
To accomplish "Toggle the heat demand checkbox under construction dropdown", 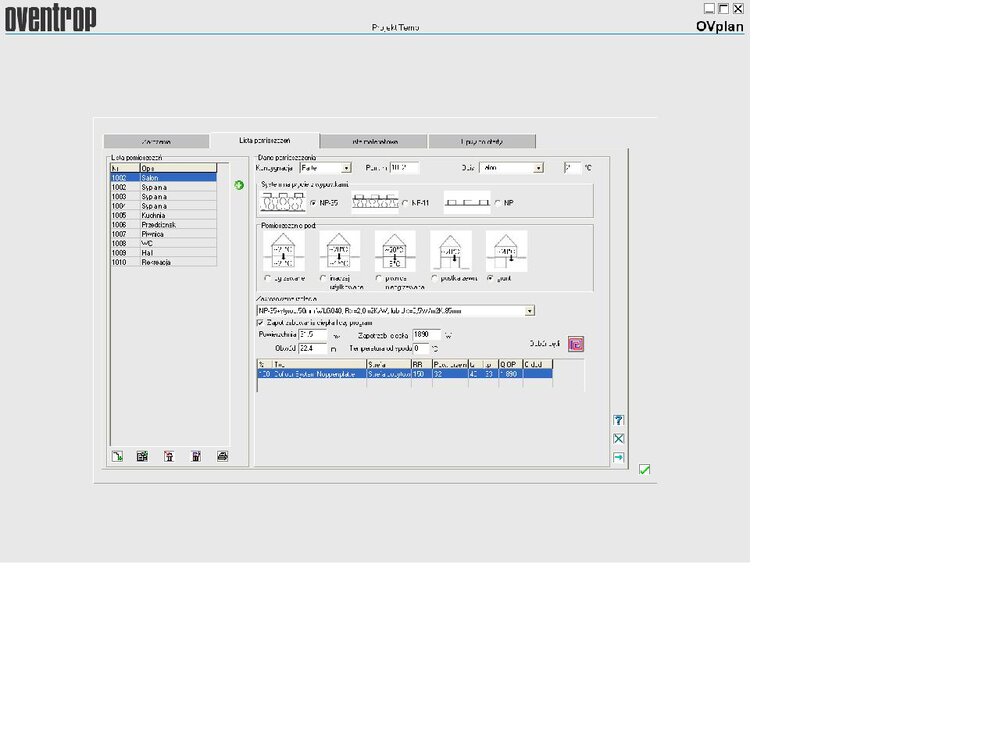I will click(x=261, y=323).
